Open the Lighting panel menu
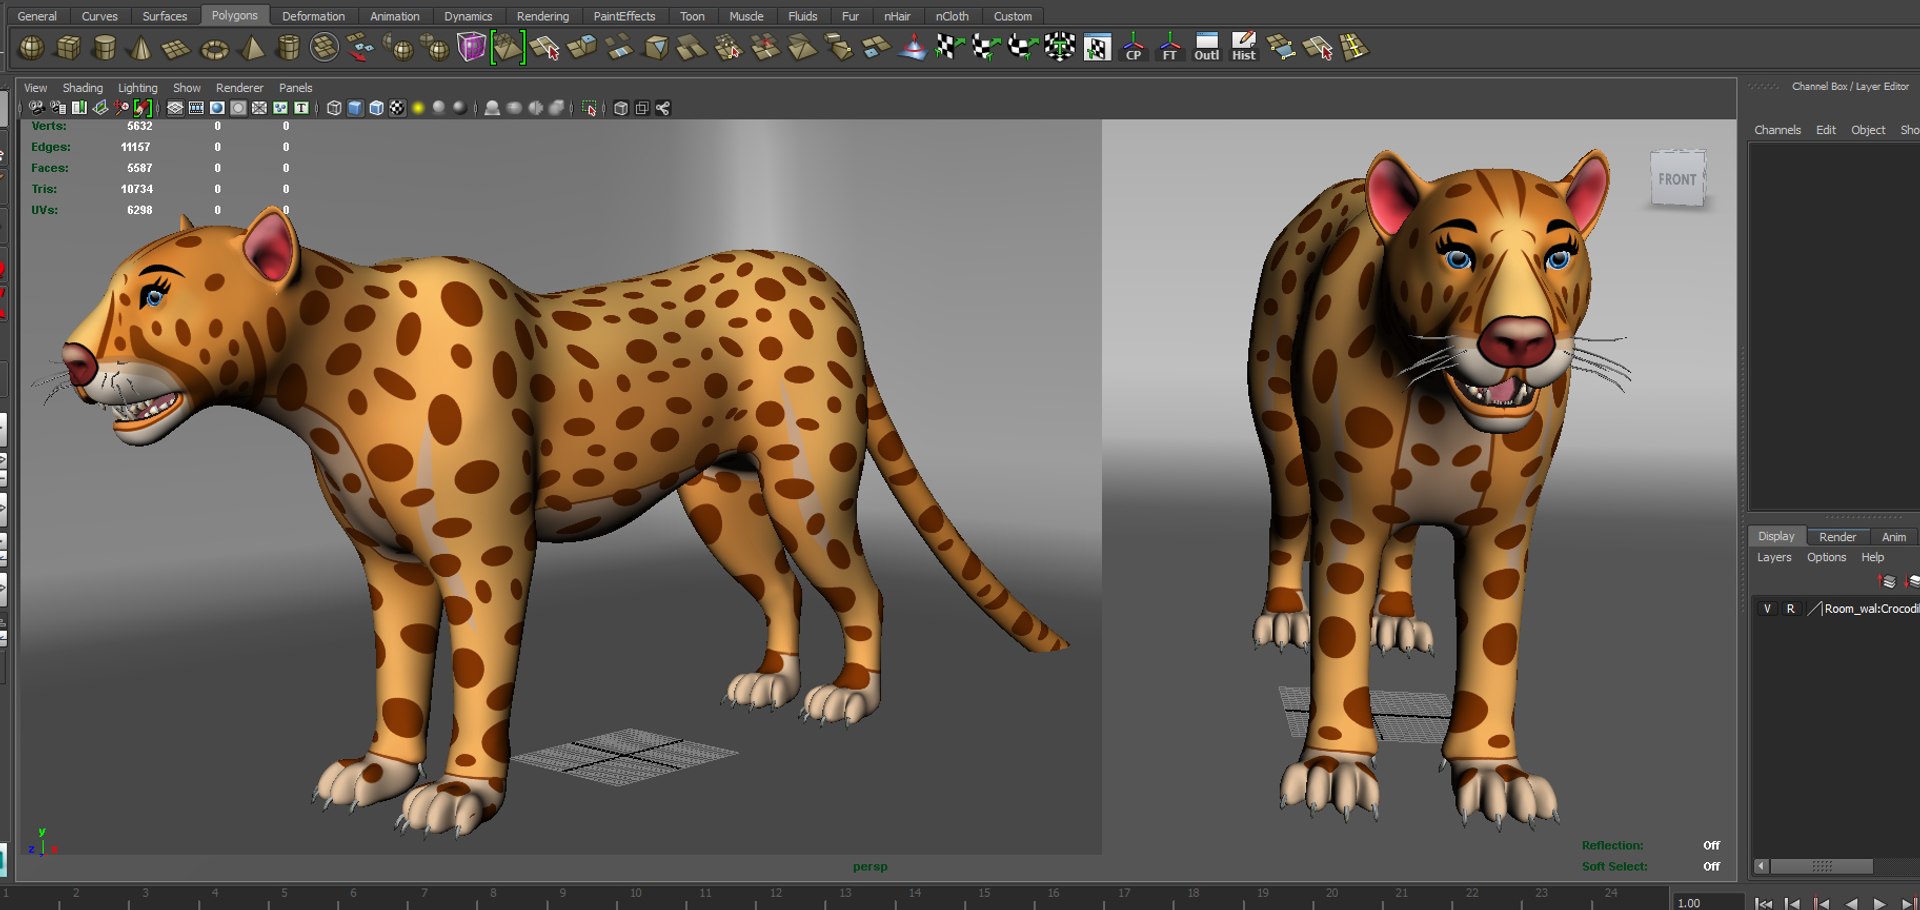This screenshot has width=1920, height=910. [x=137, y=88]
